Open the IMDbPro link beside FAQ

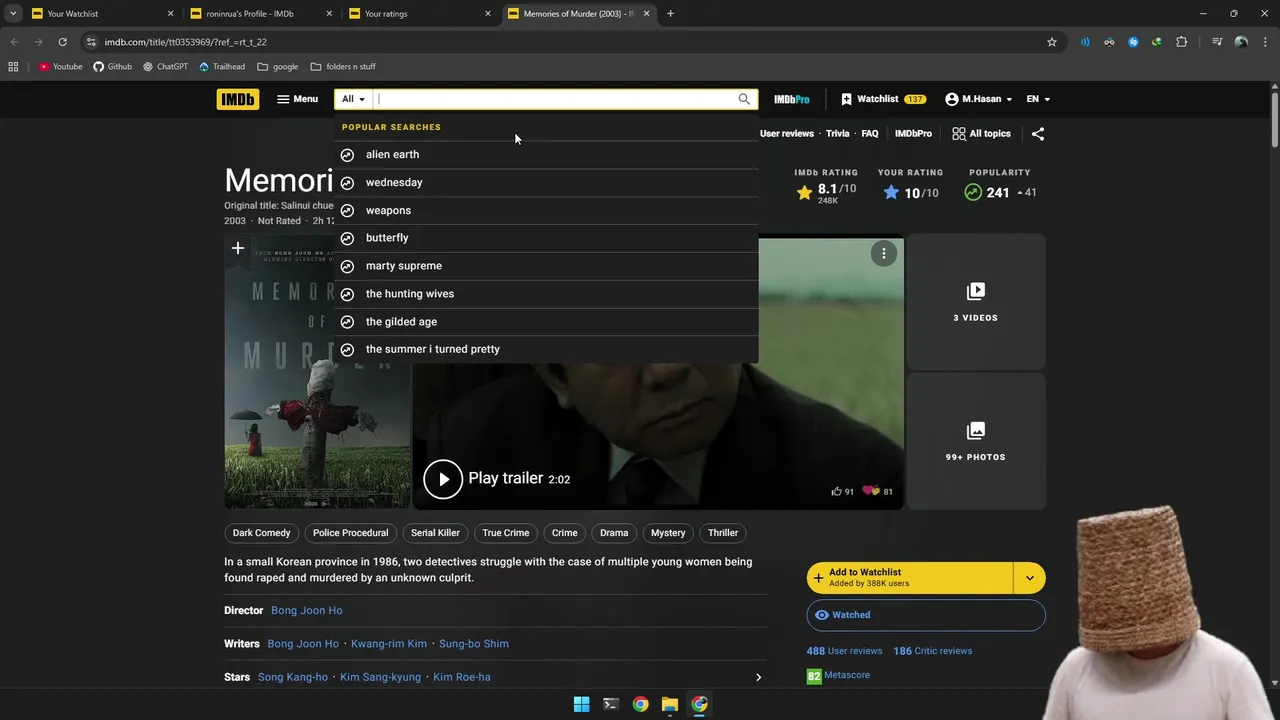(x=913, y=133)
